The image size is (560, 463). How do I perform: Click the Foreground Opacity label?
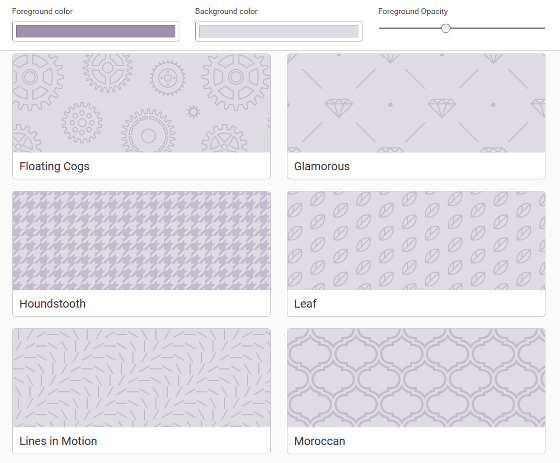click(x=413, y=11)
